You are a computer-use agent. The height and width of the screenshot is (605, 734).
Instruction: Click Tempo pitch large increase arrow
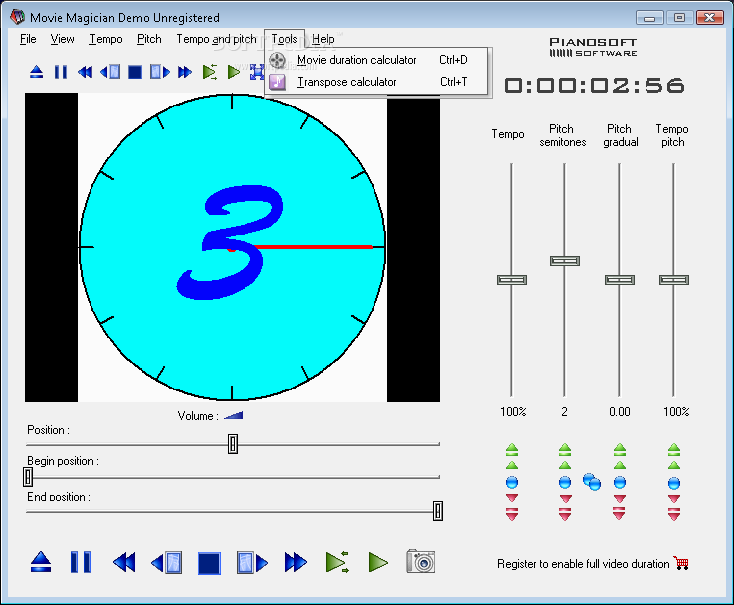tap(674, 450)
